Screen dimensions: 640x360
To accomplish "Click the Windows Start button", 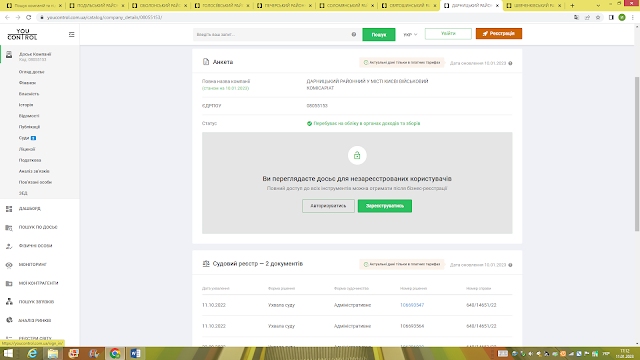I will click(8, 353).
